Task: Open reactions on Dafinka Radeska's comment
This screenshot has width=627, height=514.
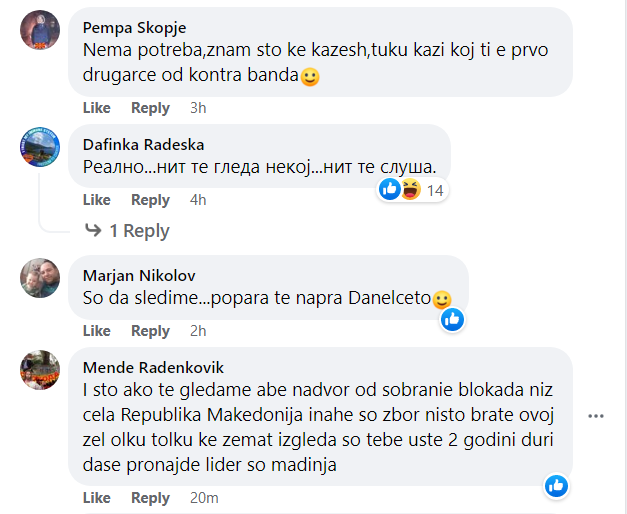Action: point(411,190)
